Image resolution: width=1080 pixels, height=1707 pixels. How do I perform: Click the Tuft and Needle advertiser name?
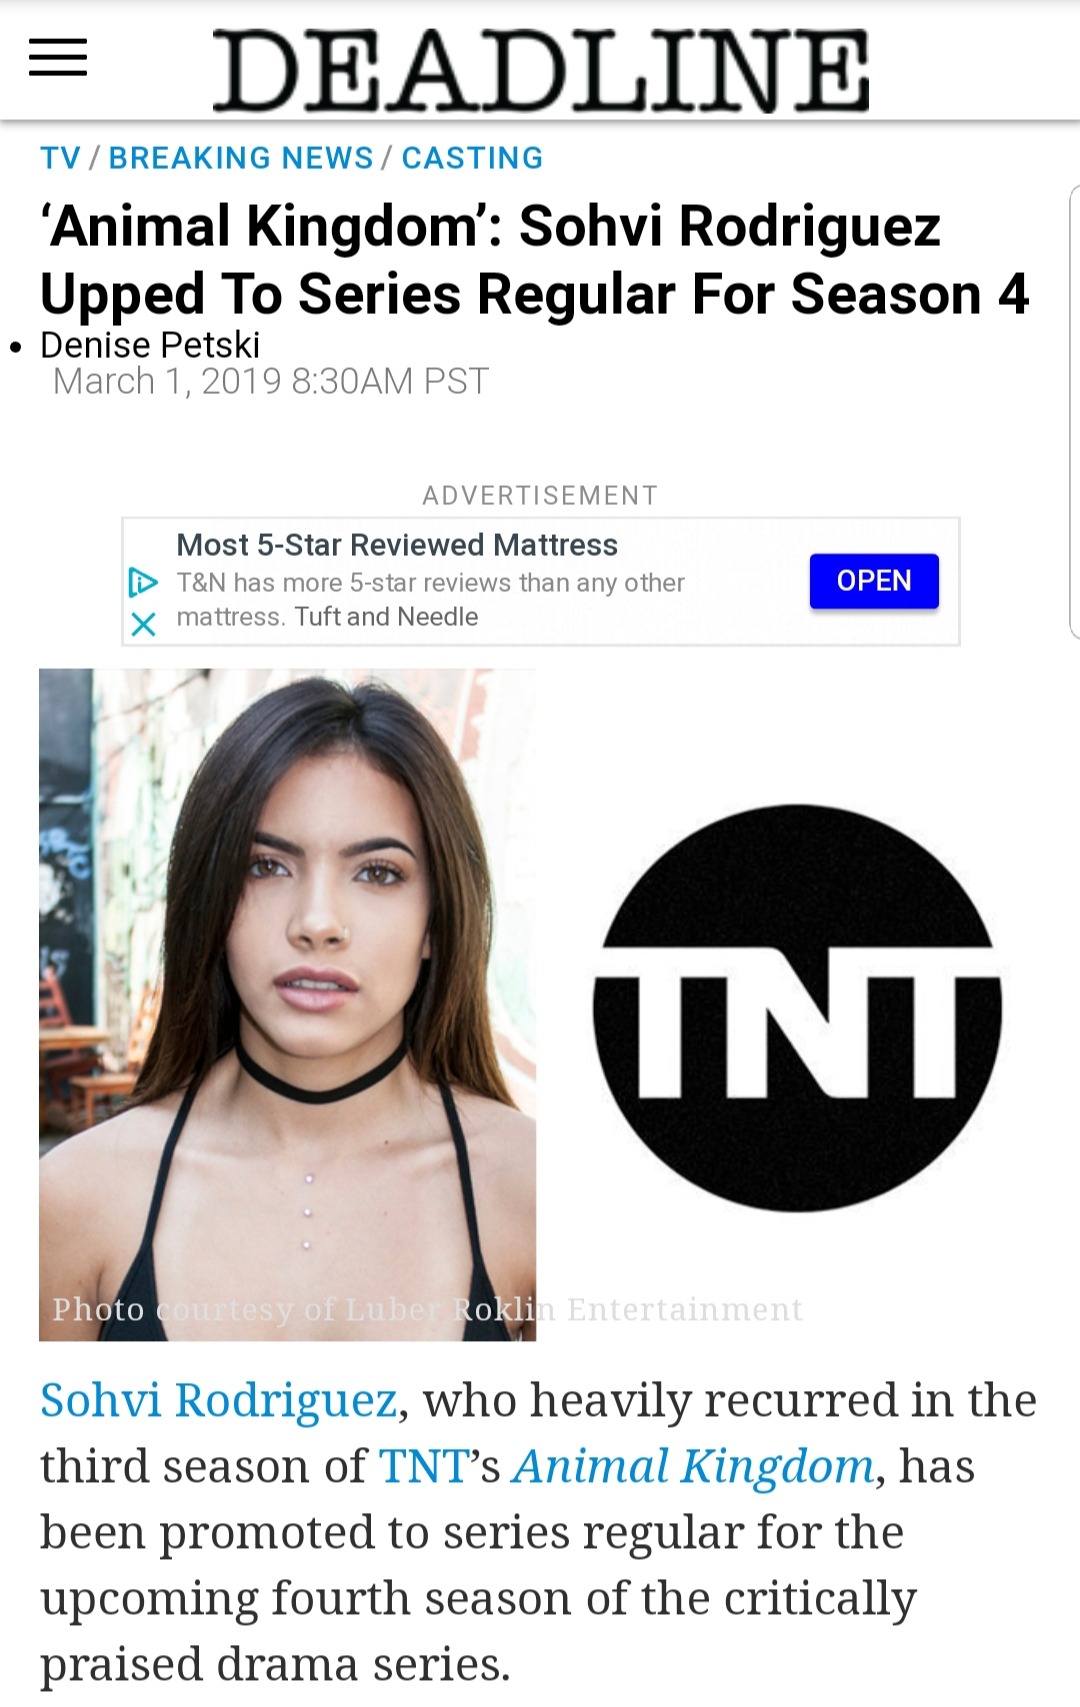386,617
